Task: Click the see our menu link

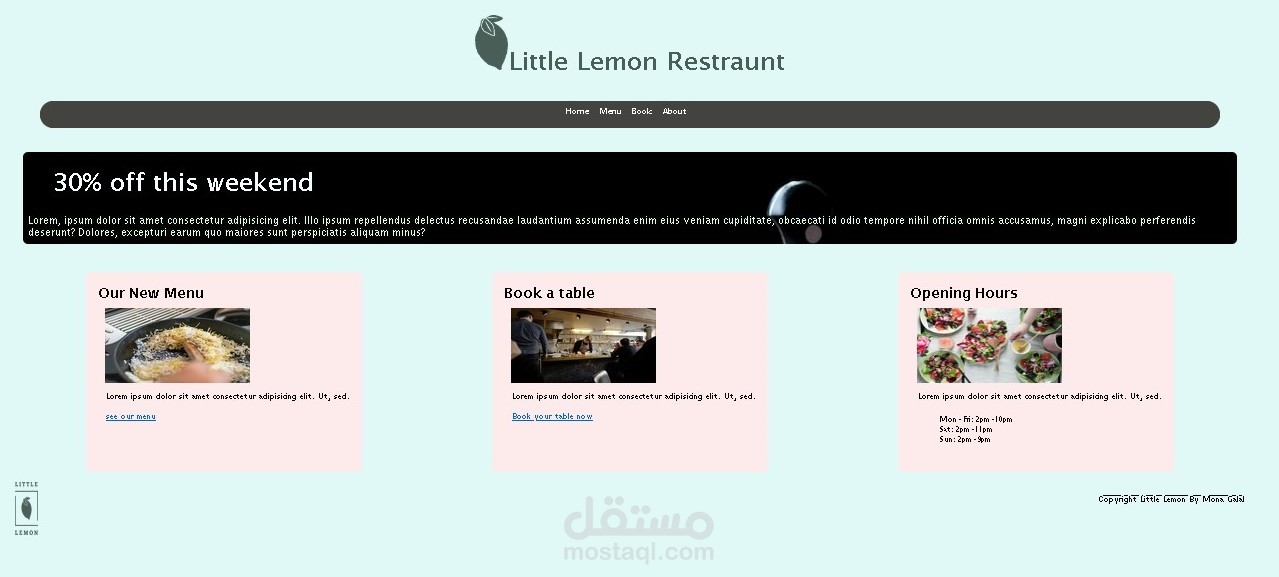Action: [x=129, y=416]
